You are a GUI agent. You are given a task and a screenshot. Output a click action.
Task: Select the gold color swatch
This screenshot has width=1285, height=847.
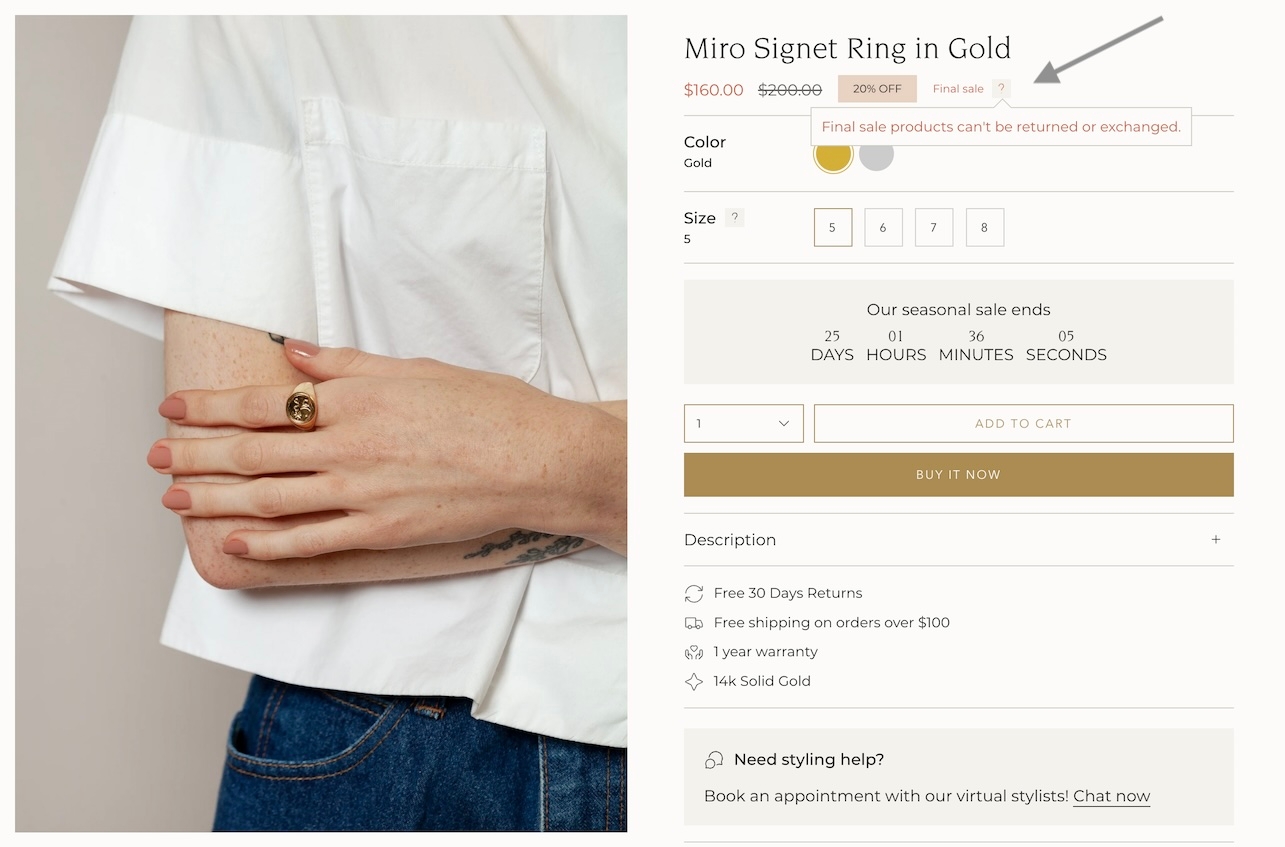click(833, 155)
